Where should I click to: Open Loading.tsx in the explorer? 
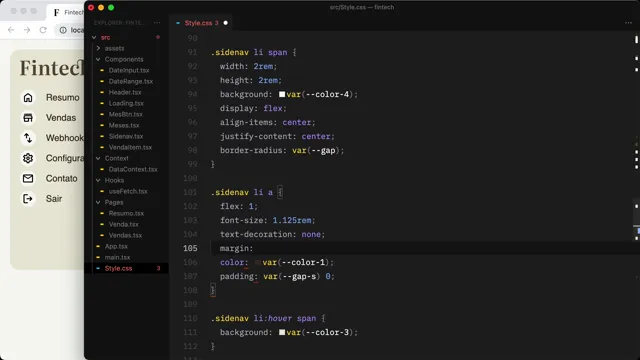[x=126, y=103]
